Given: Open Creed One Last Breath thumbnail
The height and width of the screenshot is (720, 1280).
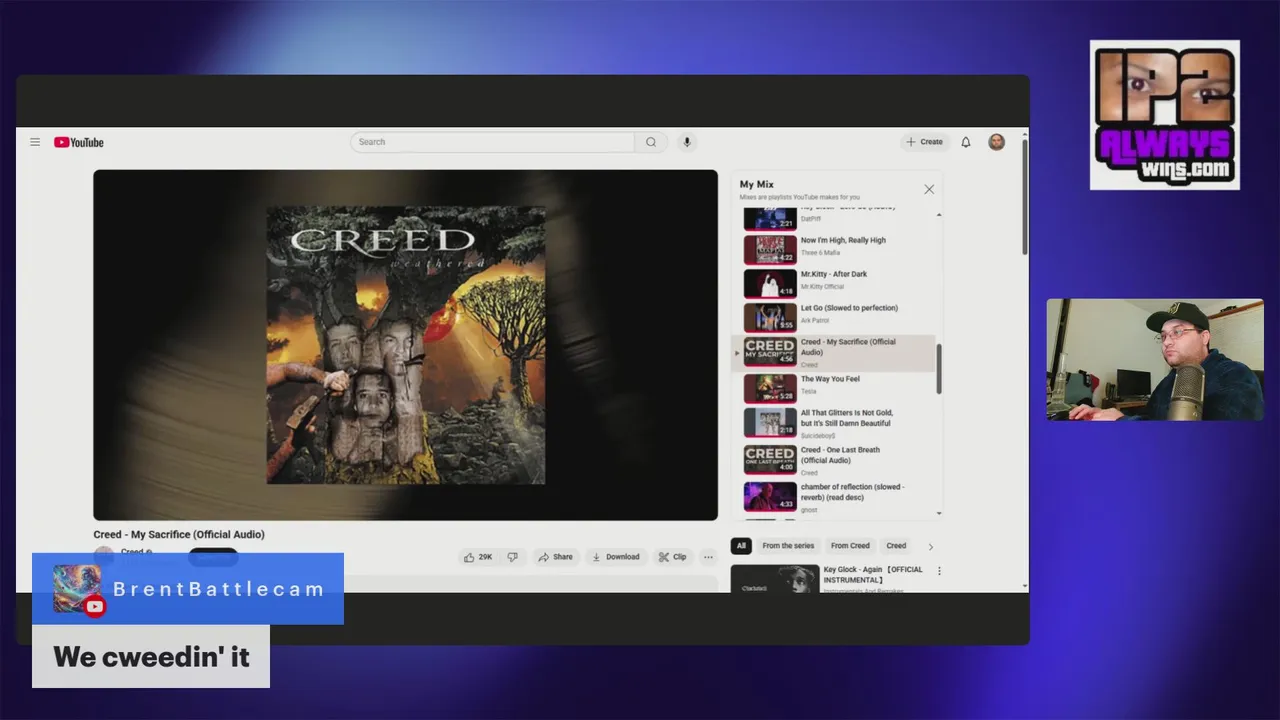Looking at the screenshot, I should coord(770,459).
